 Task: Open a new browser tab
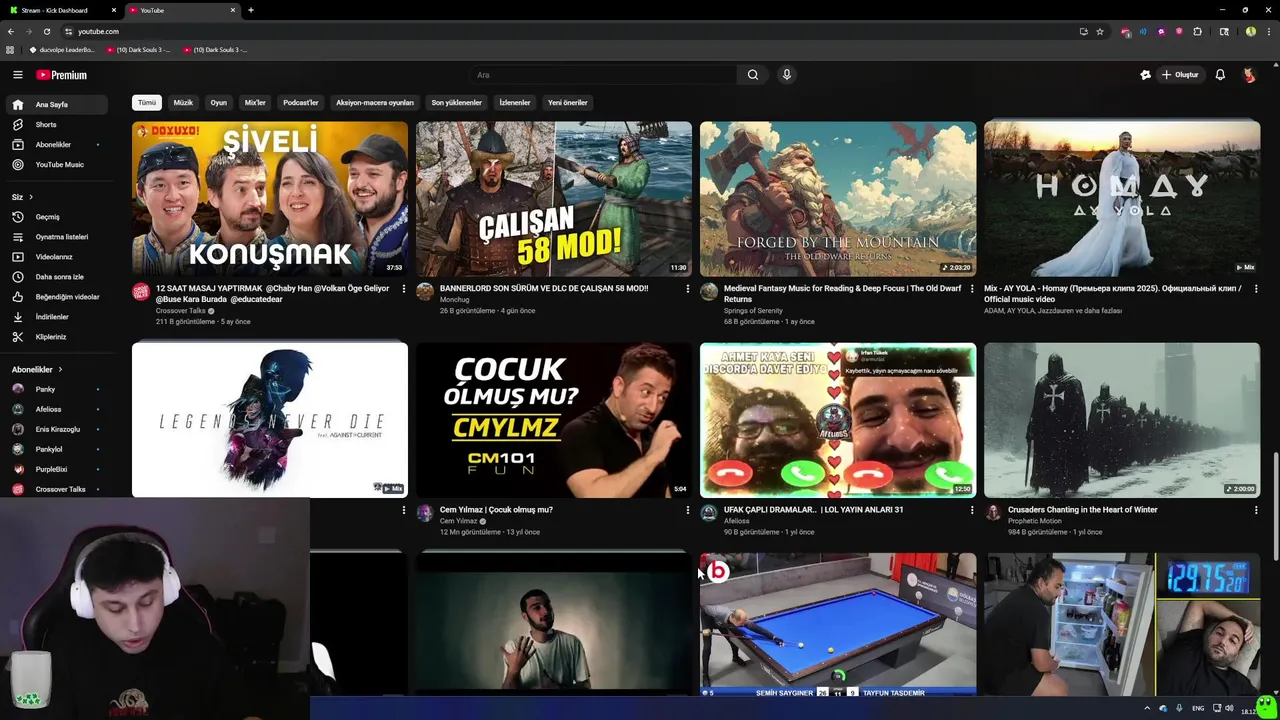(x=250, y=10)
